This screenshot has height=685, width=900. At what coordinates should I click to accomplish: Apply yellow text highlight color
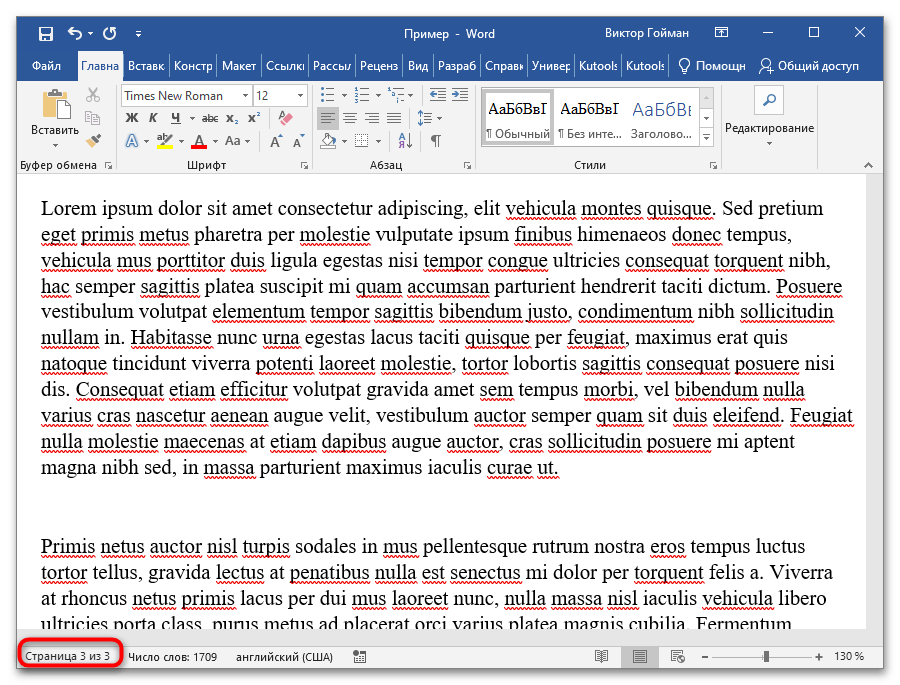(x=165, y=141)
